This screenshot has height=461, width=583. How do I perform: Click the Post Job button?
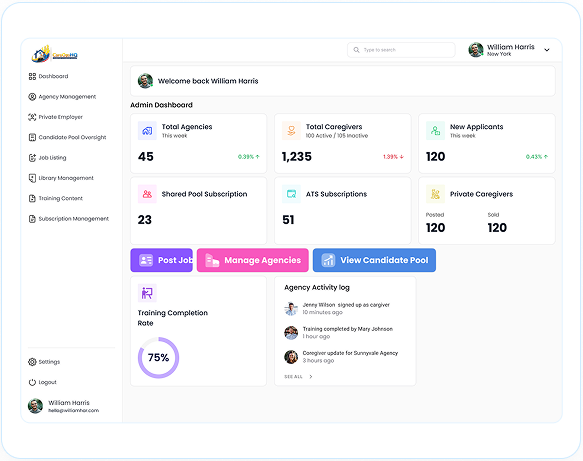tap(161, 260)
